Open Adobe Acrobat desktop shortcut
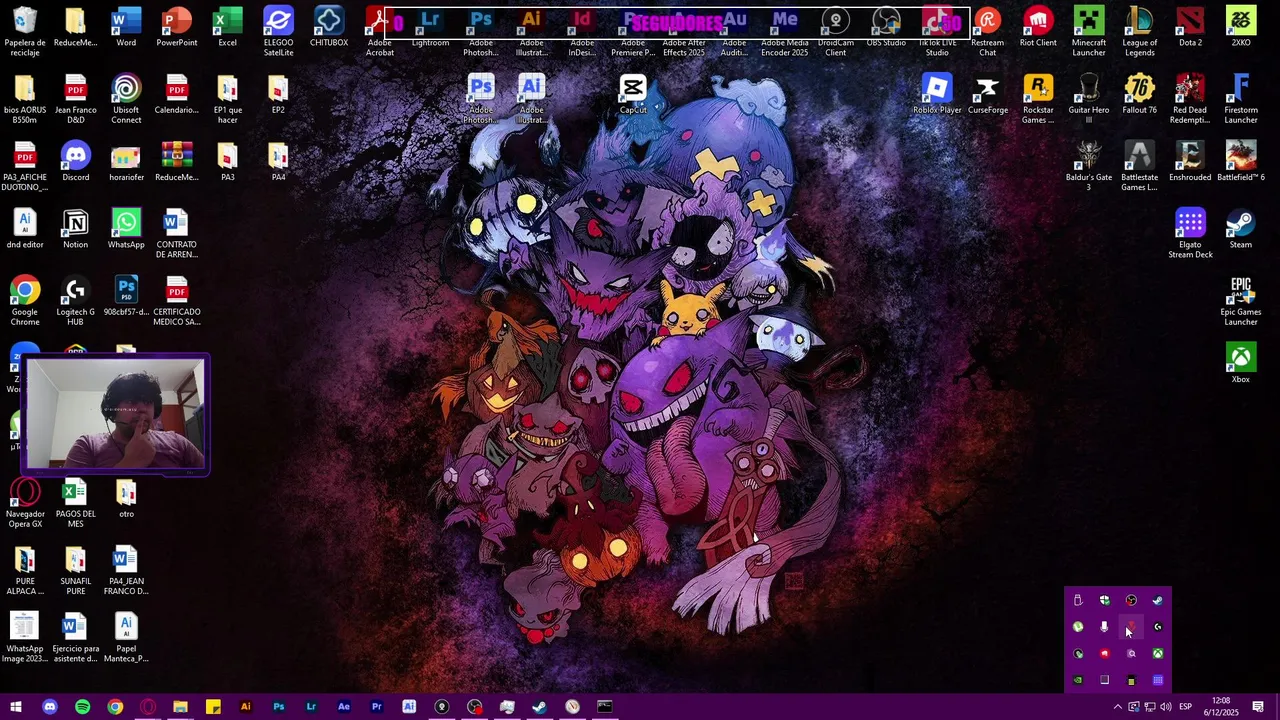This screenshot has height=720, width=1280. coord(379,31)
